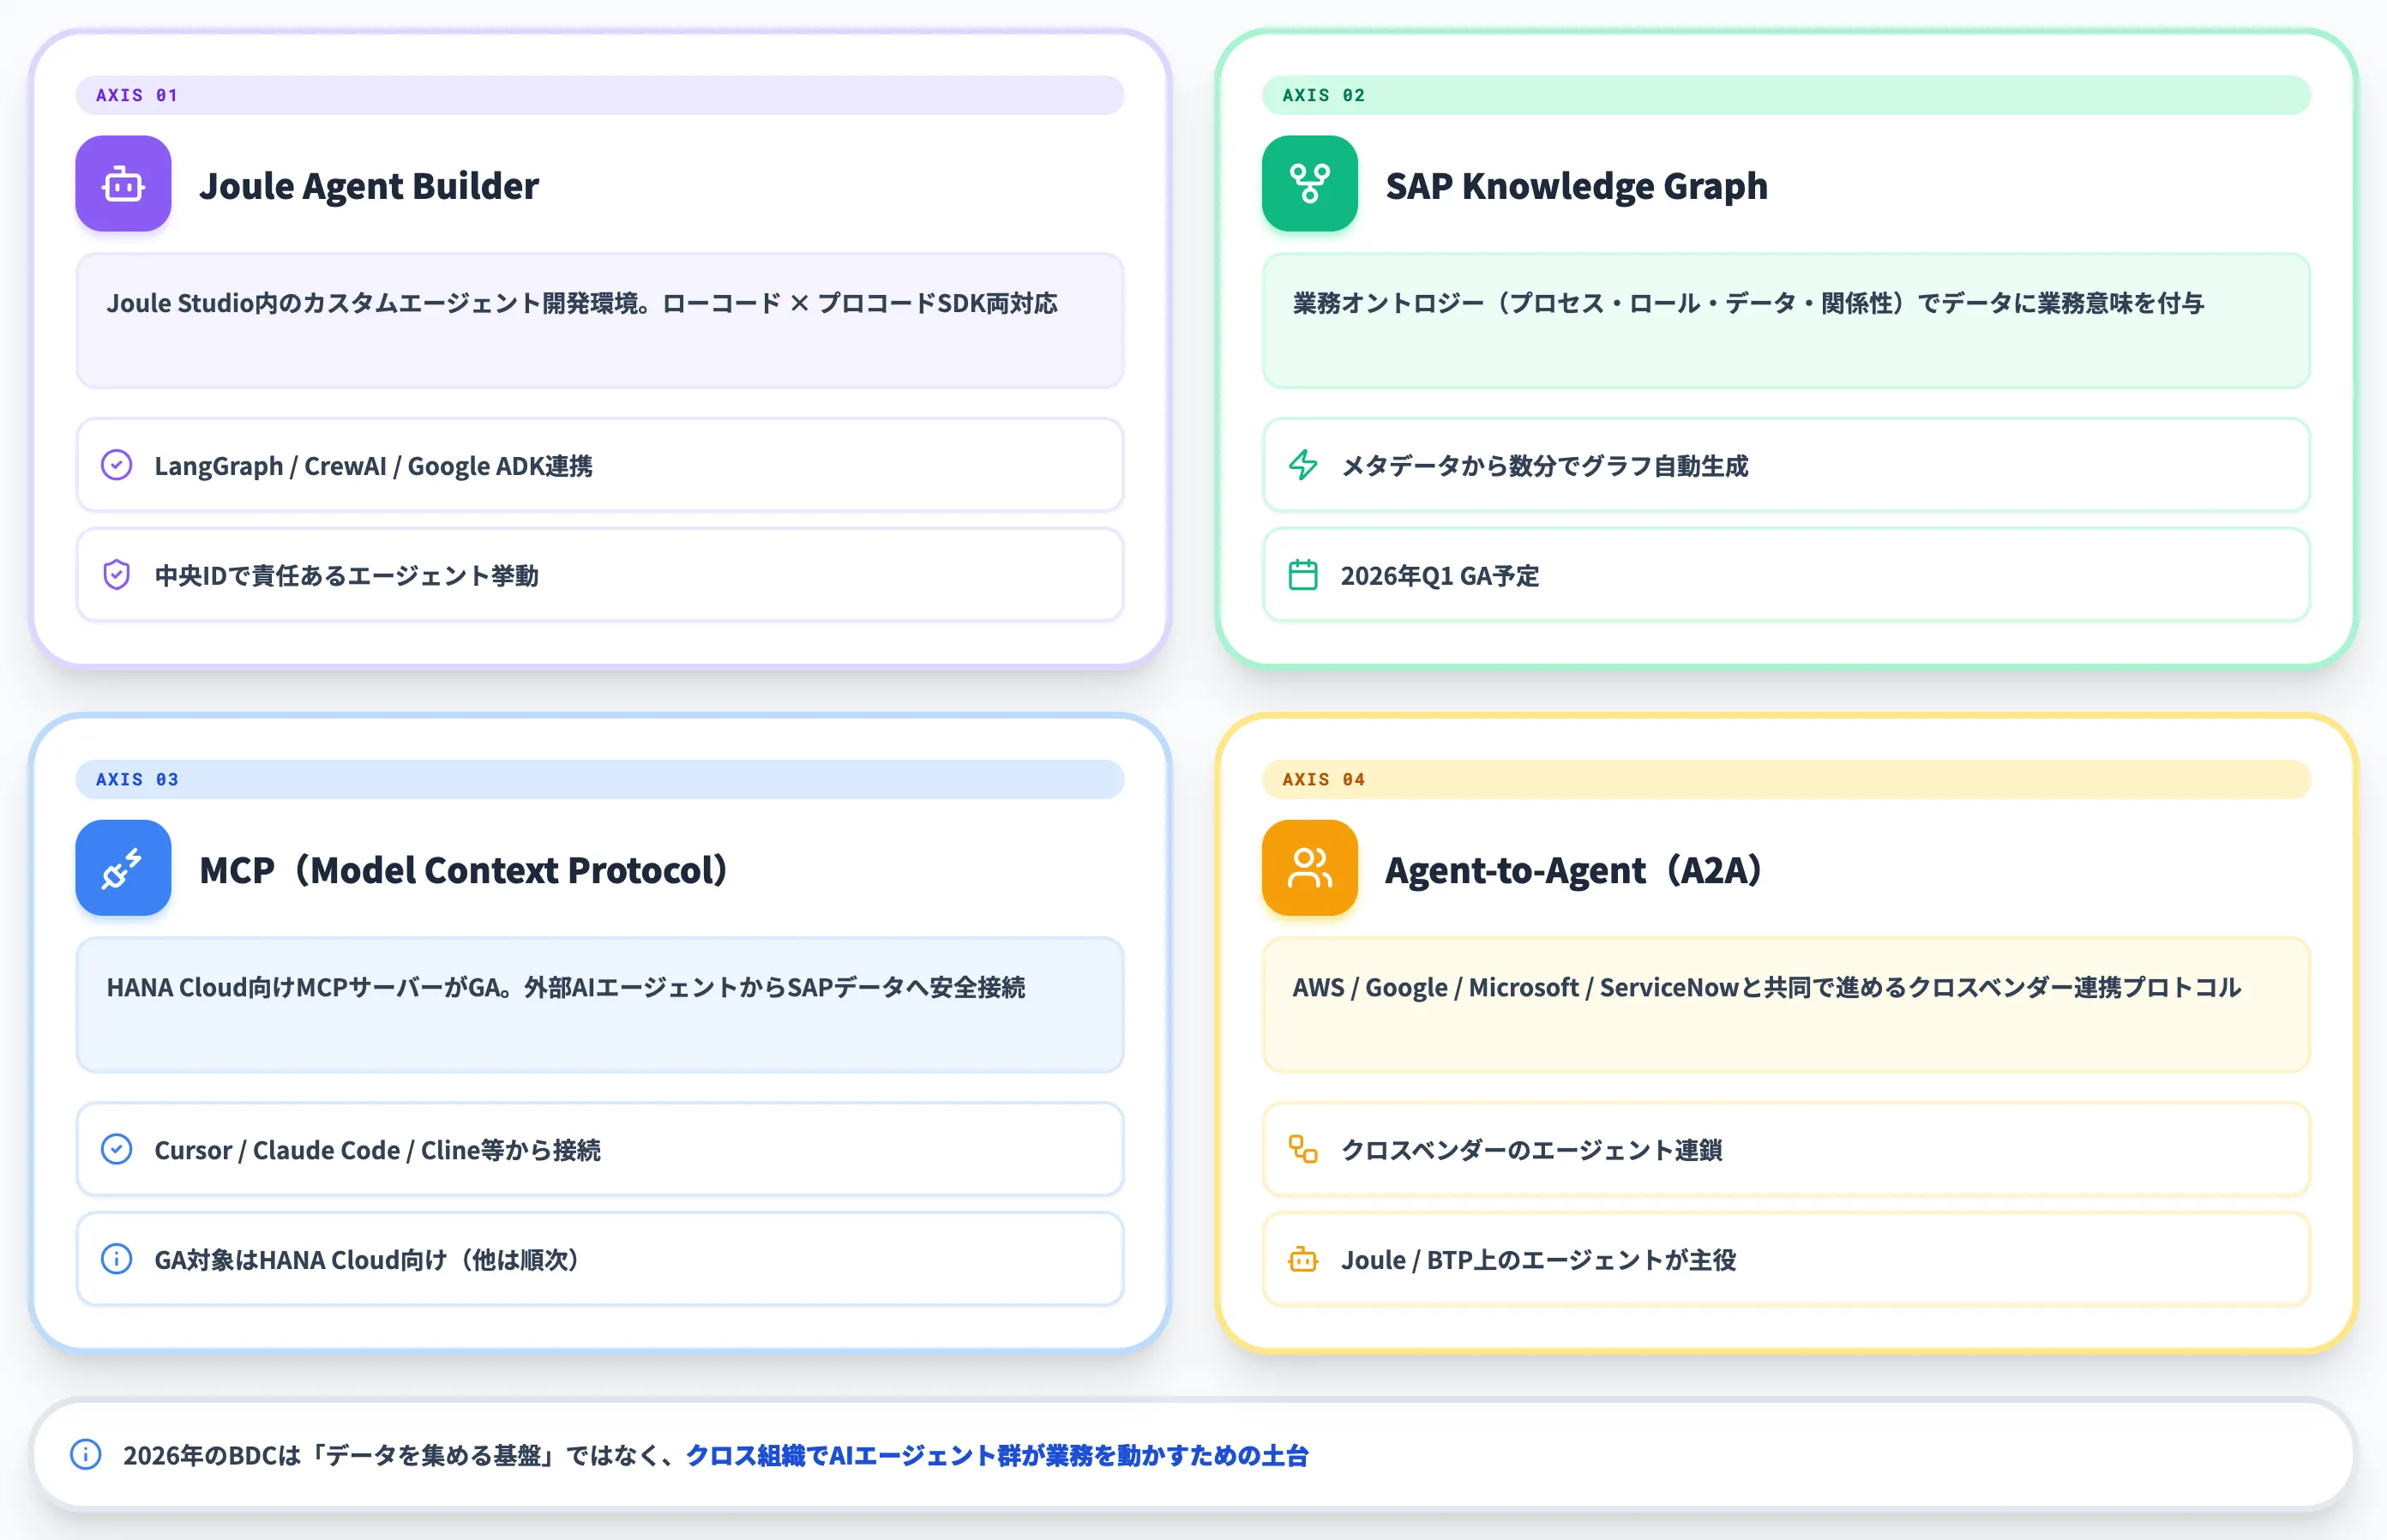This screenshot has width=2387, height=1540.
Task: Select the AXIS 01 label pill
Action: [x=600, y=95]
